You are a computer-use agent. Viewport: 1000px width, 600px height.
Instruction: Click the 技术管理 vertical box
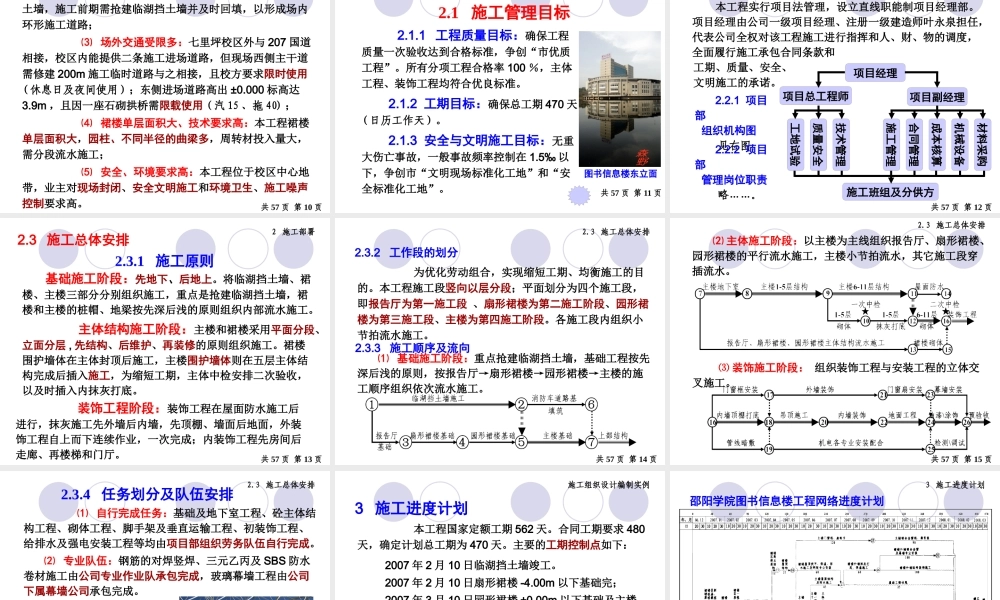click(x=841, y=144)
